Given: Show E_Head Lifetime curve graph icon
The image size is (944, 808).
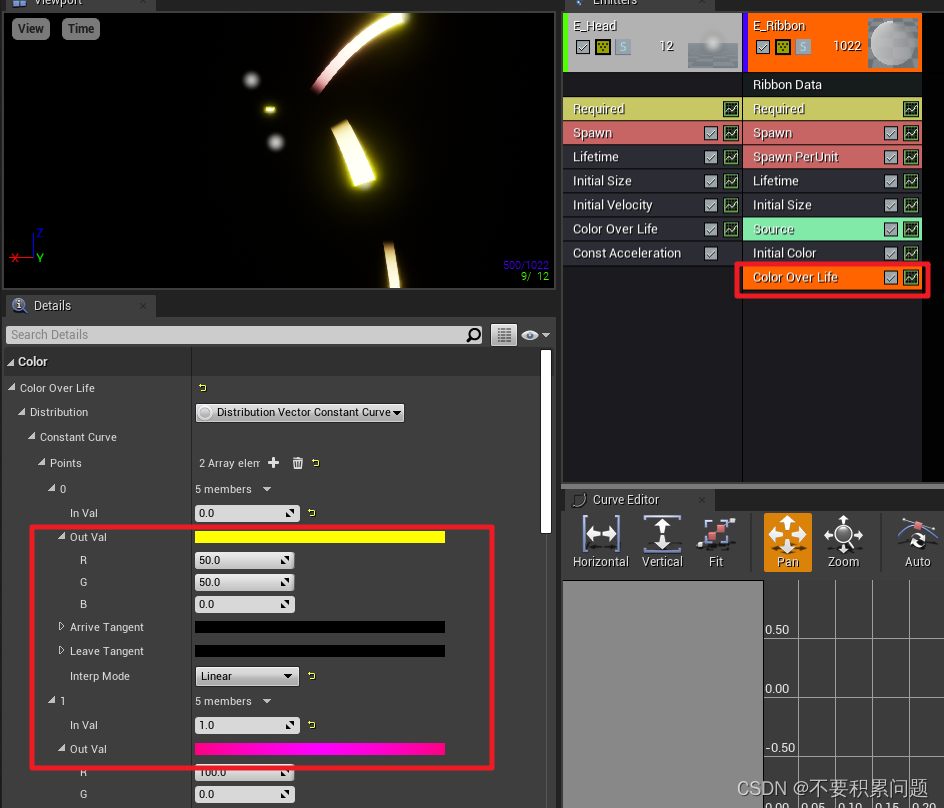Looking at the screenshot, I should click(x=731, y=157).
